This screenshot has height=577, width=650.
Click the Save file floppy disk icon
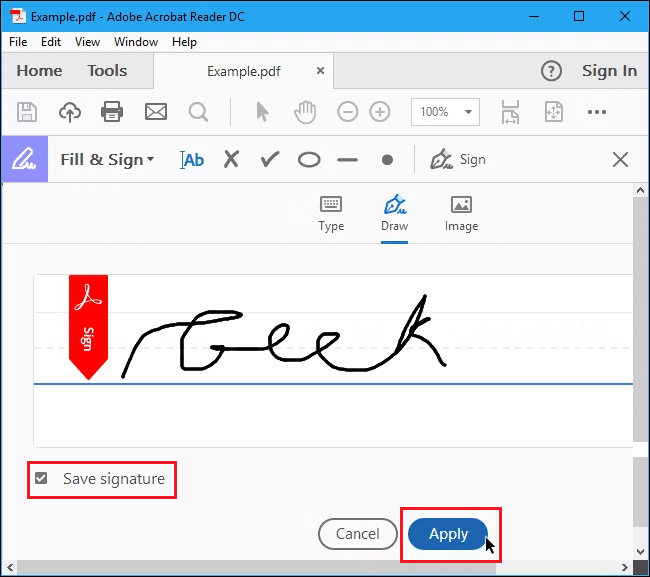28,112
